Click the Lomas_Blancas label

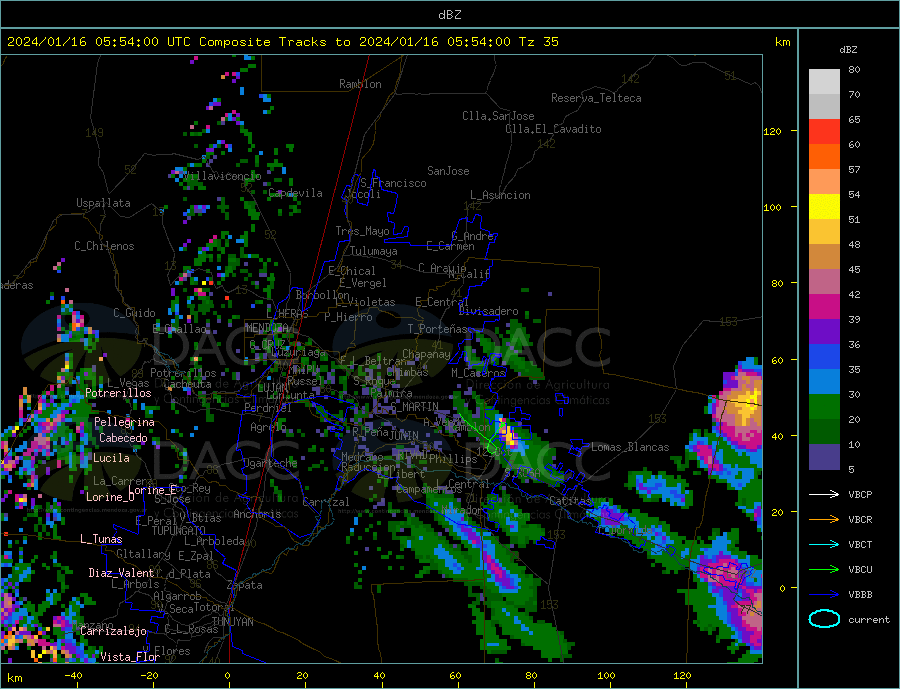click(x=630, y=447)
